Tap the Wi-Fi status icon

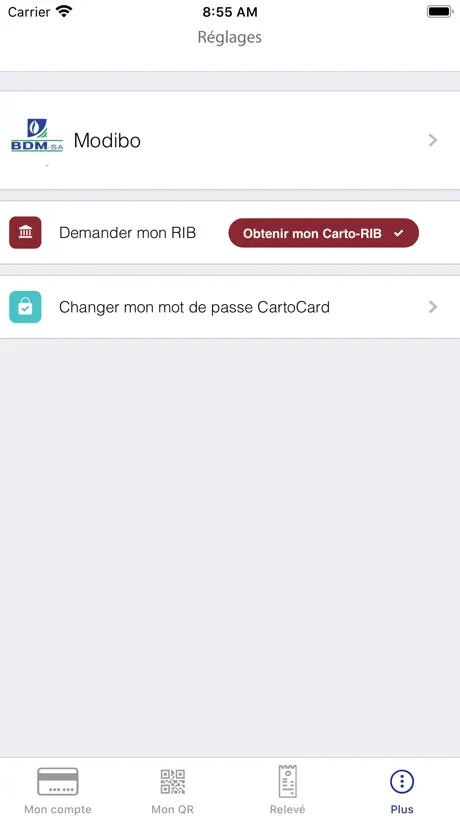coord(65,11)
